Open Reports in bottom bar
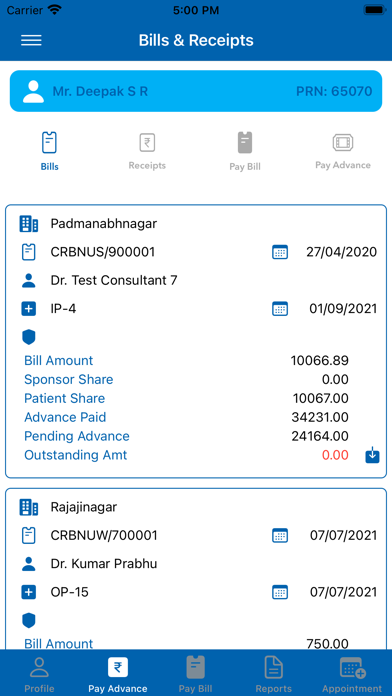The height and width of the screenshot is (696, 392). coord(274,675)
